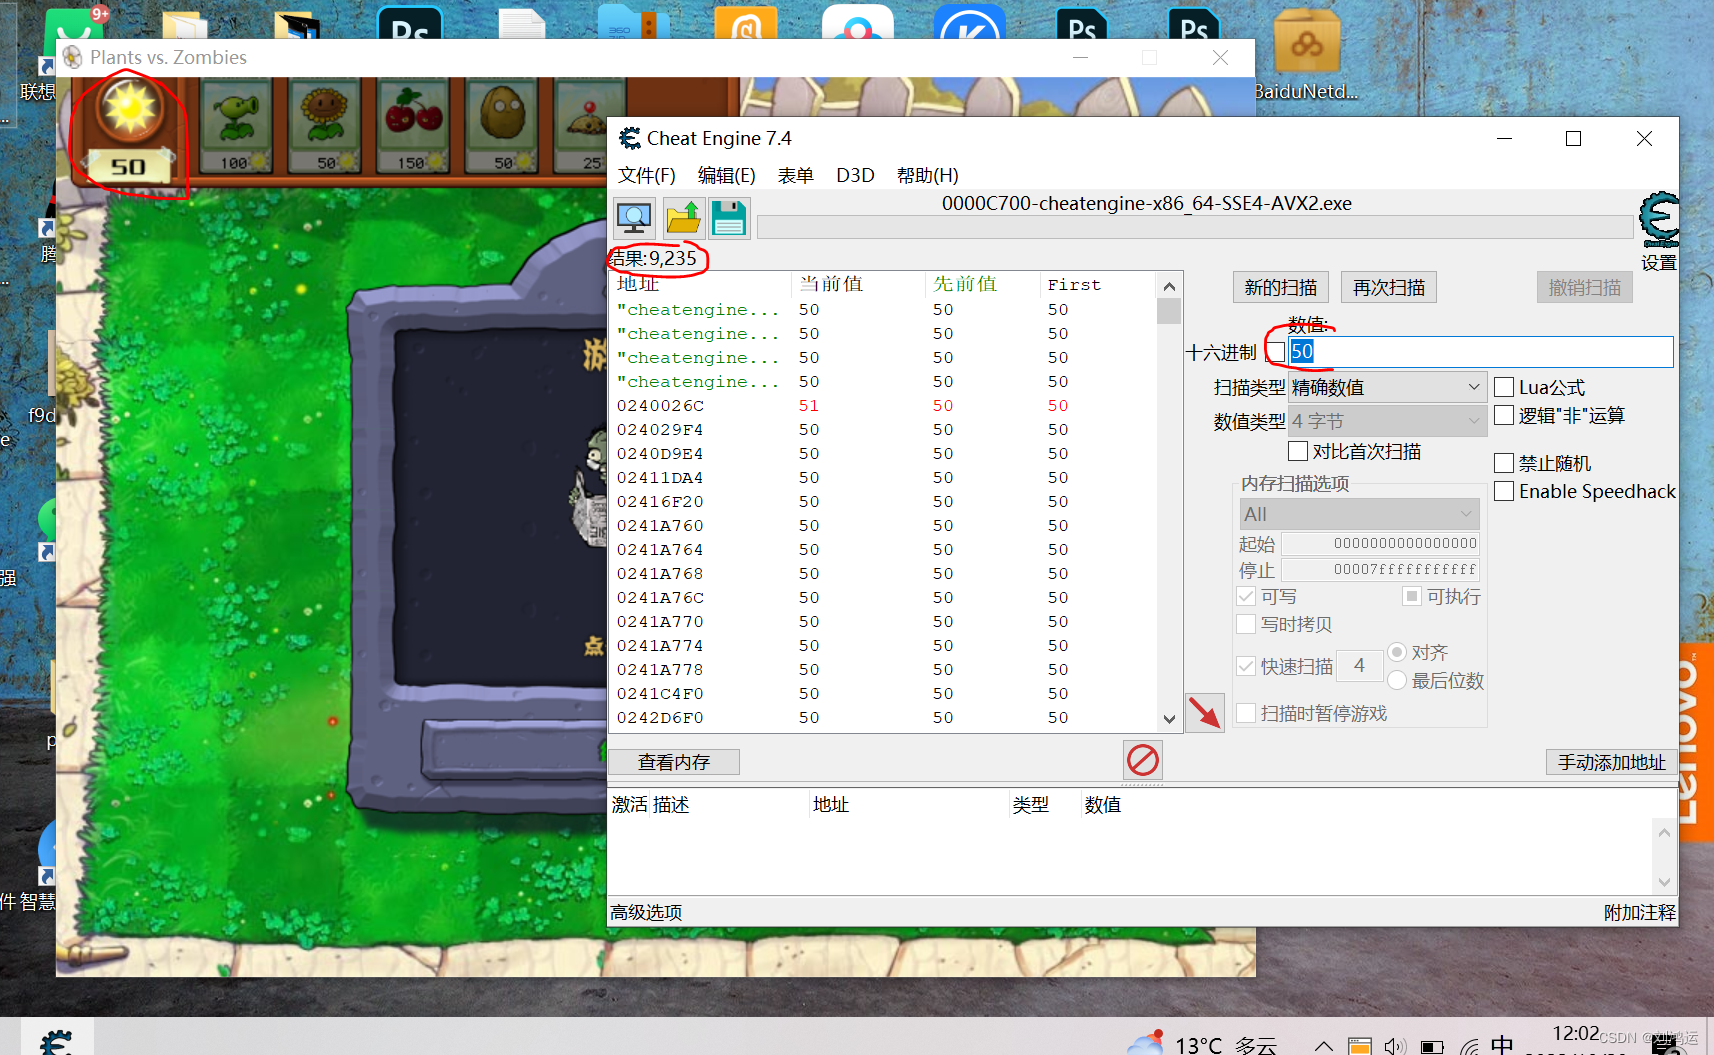Click the sun counter icon in game
The height and width of the screenshot is (1055, 1714).
coord(130,108)
